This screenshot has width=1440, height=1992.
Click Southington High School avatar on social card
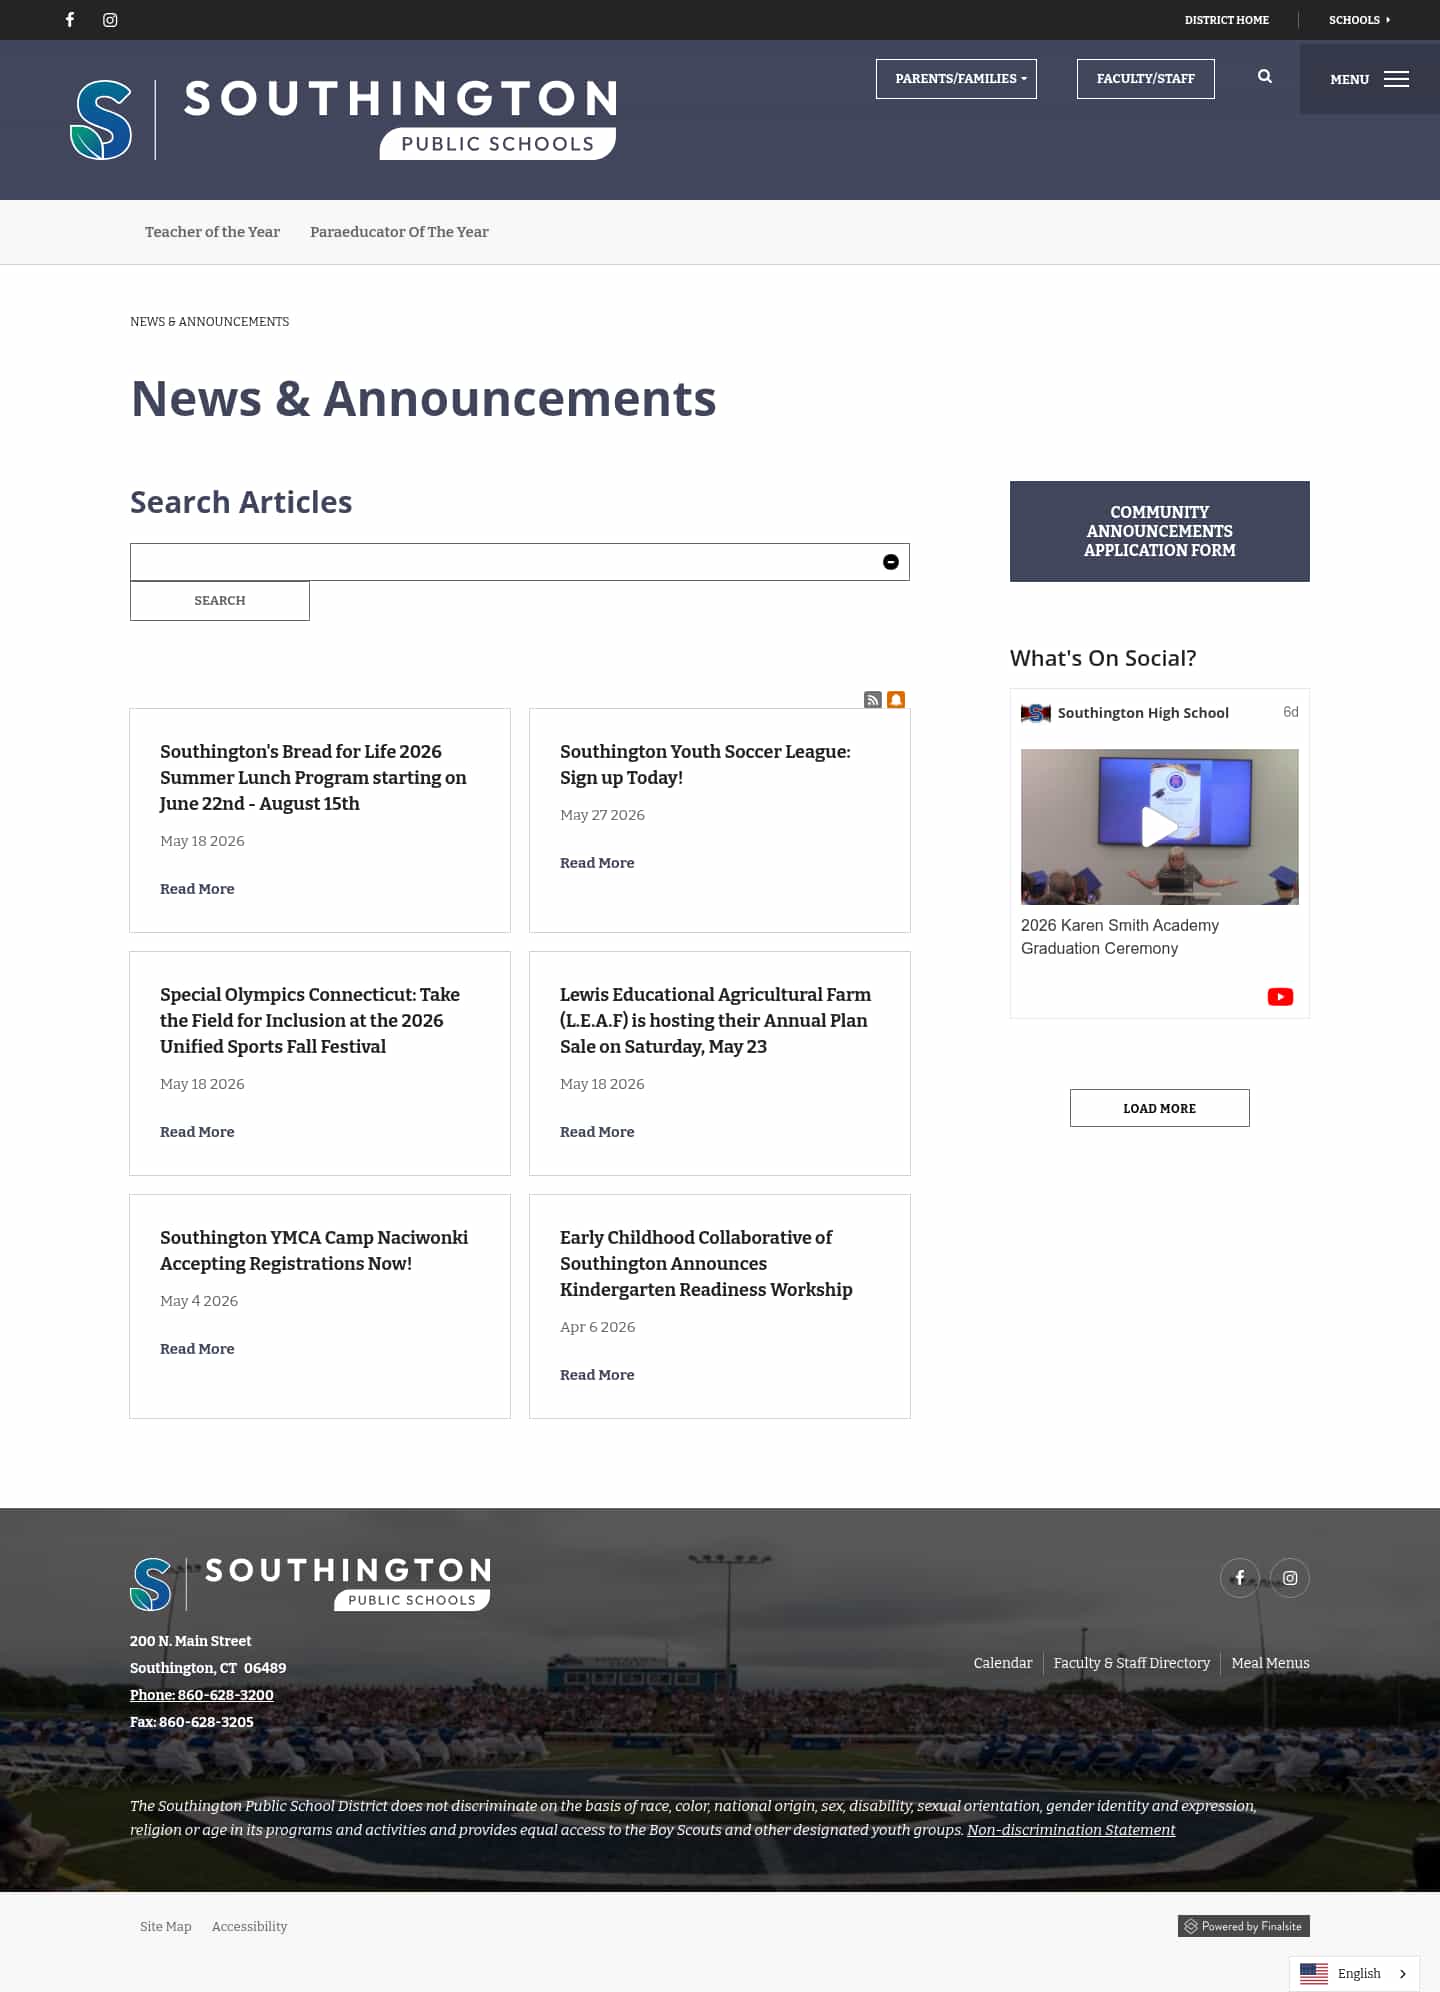1035,713
